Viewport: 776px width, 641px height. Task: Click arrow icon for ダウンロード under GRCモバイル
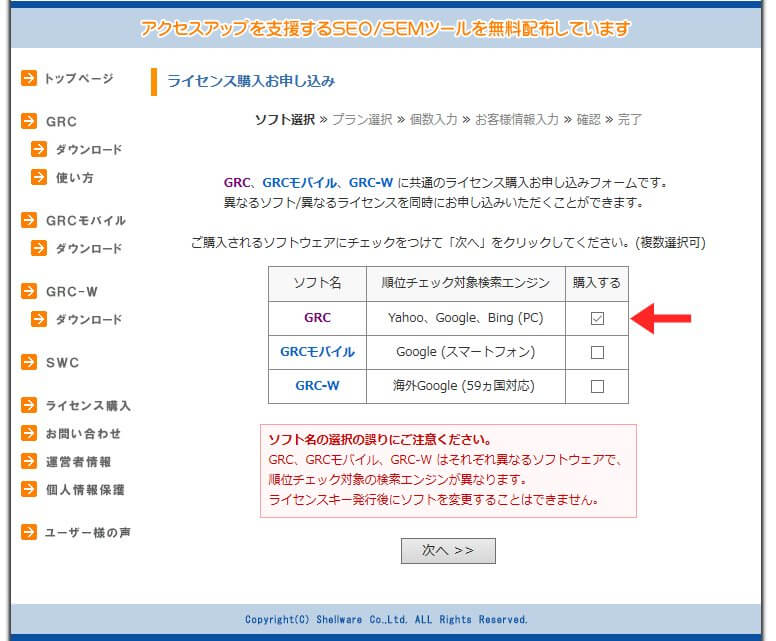click(39, 248)
